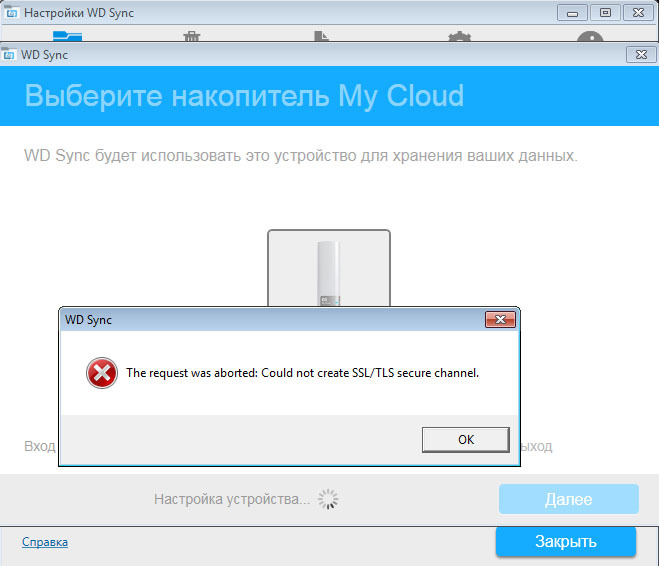The height and width of the screenshot is (566, 659).
Task: Open folders tab icon in Настройки WD Sync
Action: coord(67,36)
